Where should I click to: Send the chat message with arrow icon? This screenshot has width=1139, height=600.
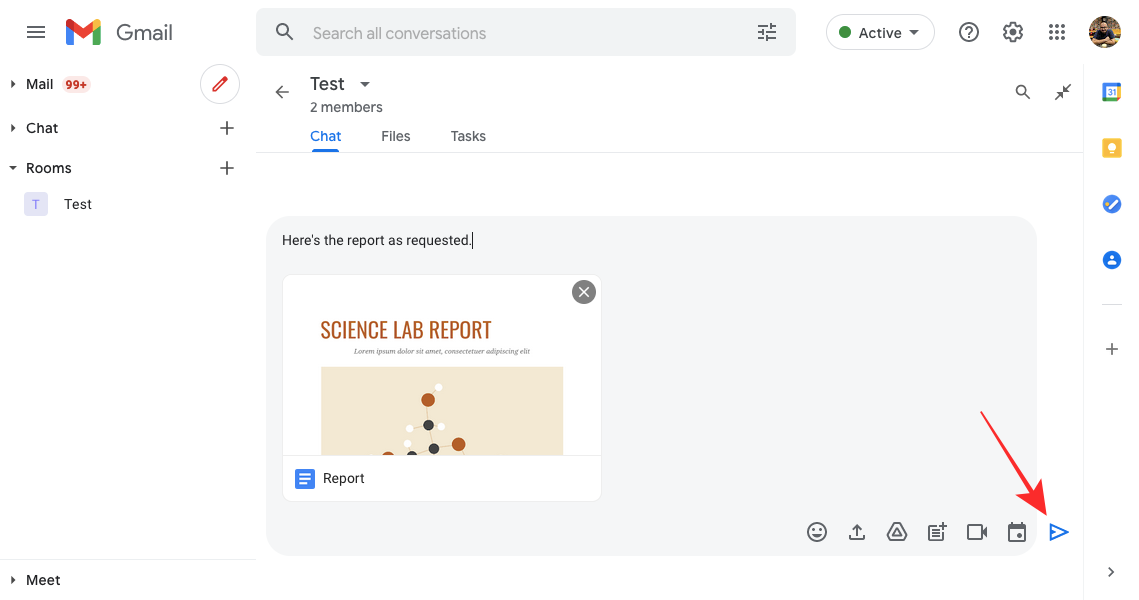coord(1059,533)
